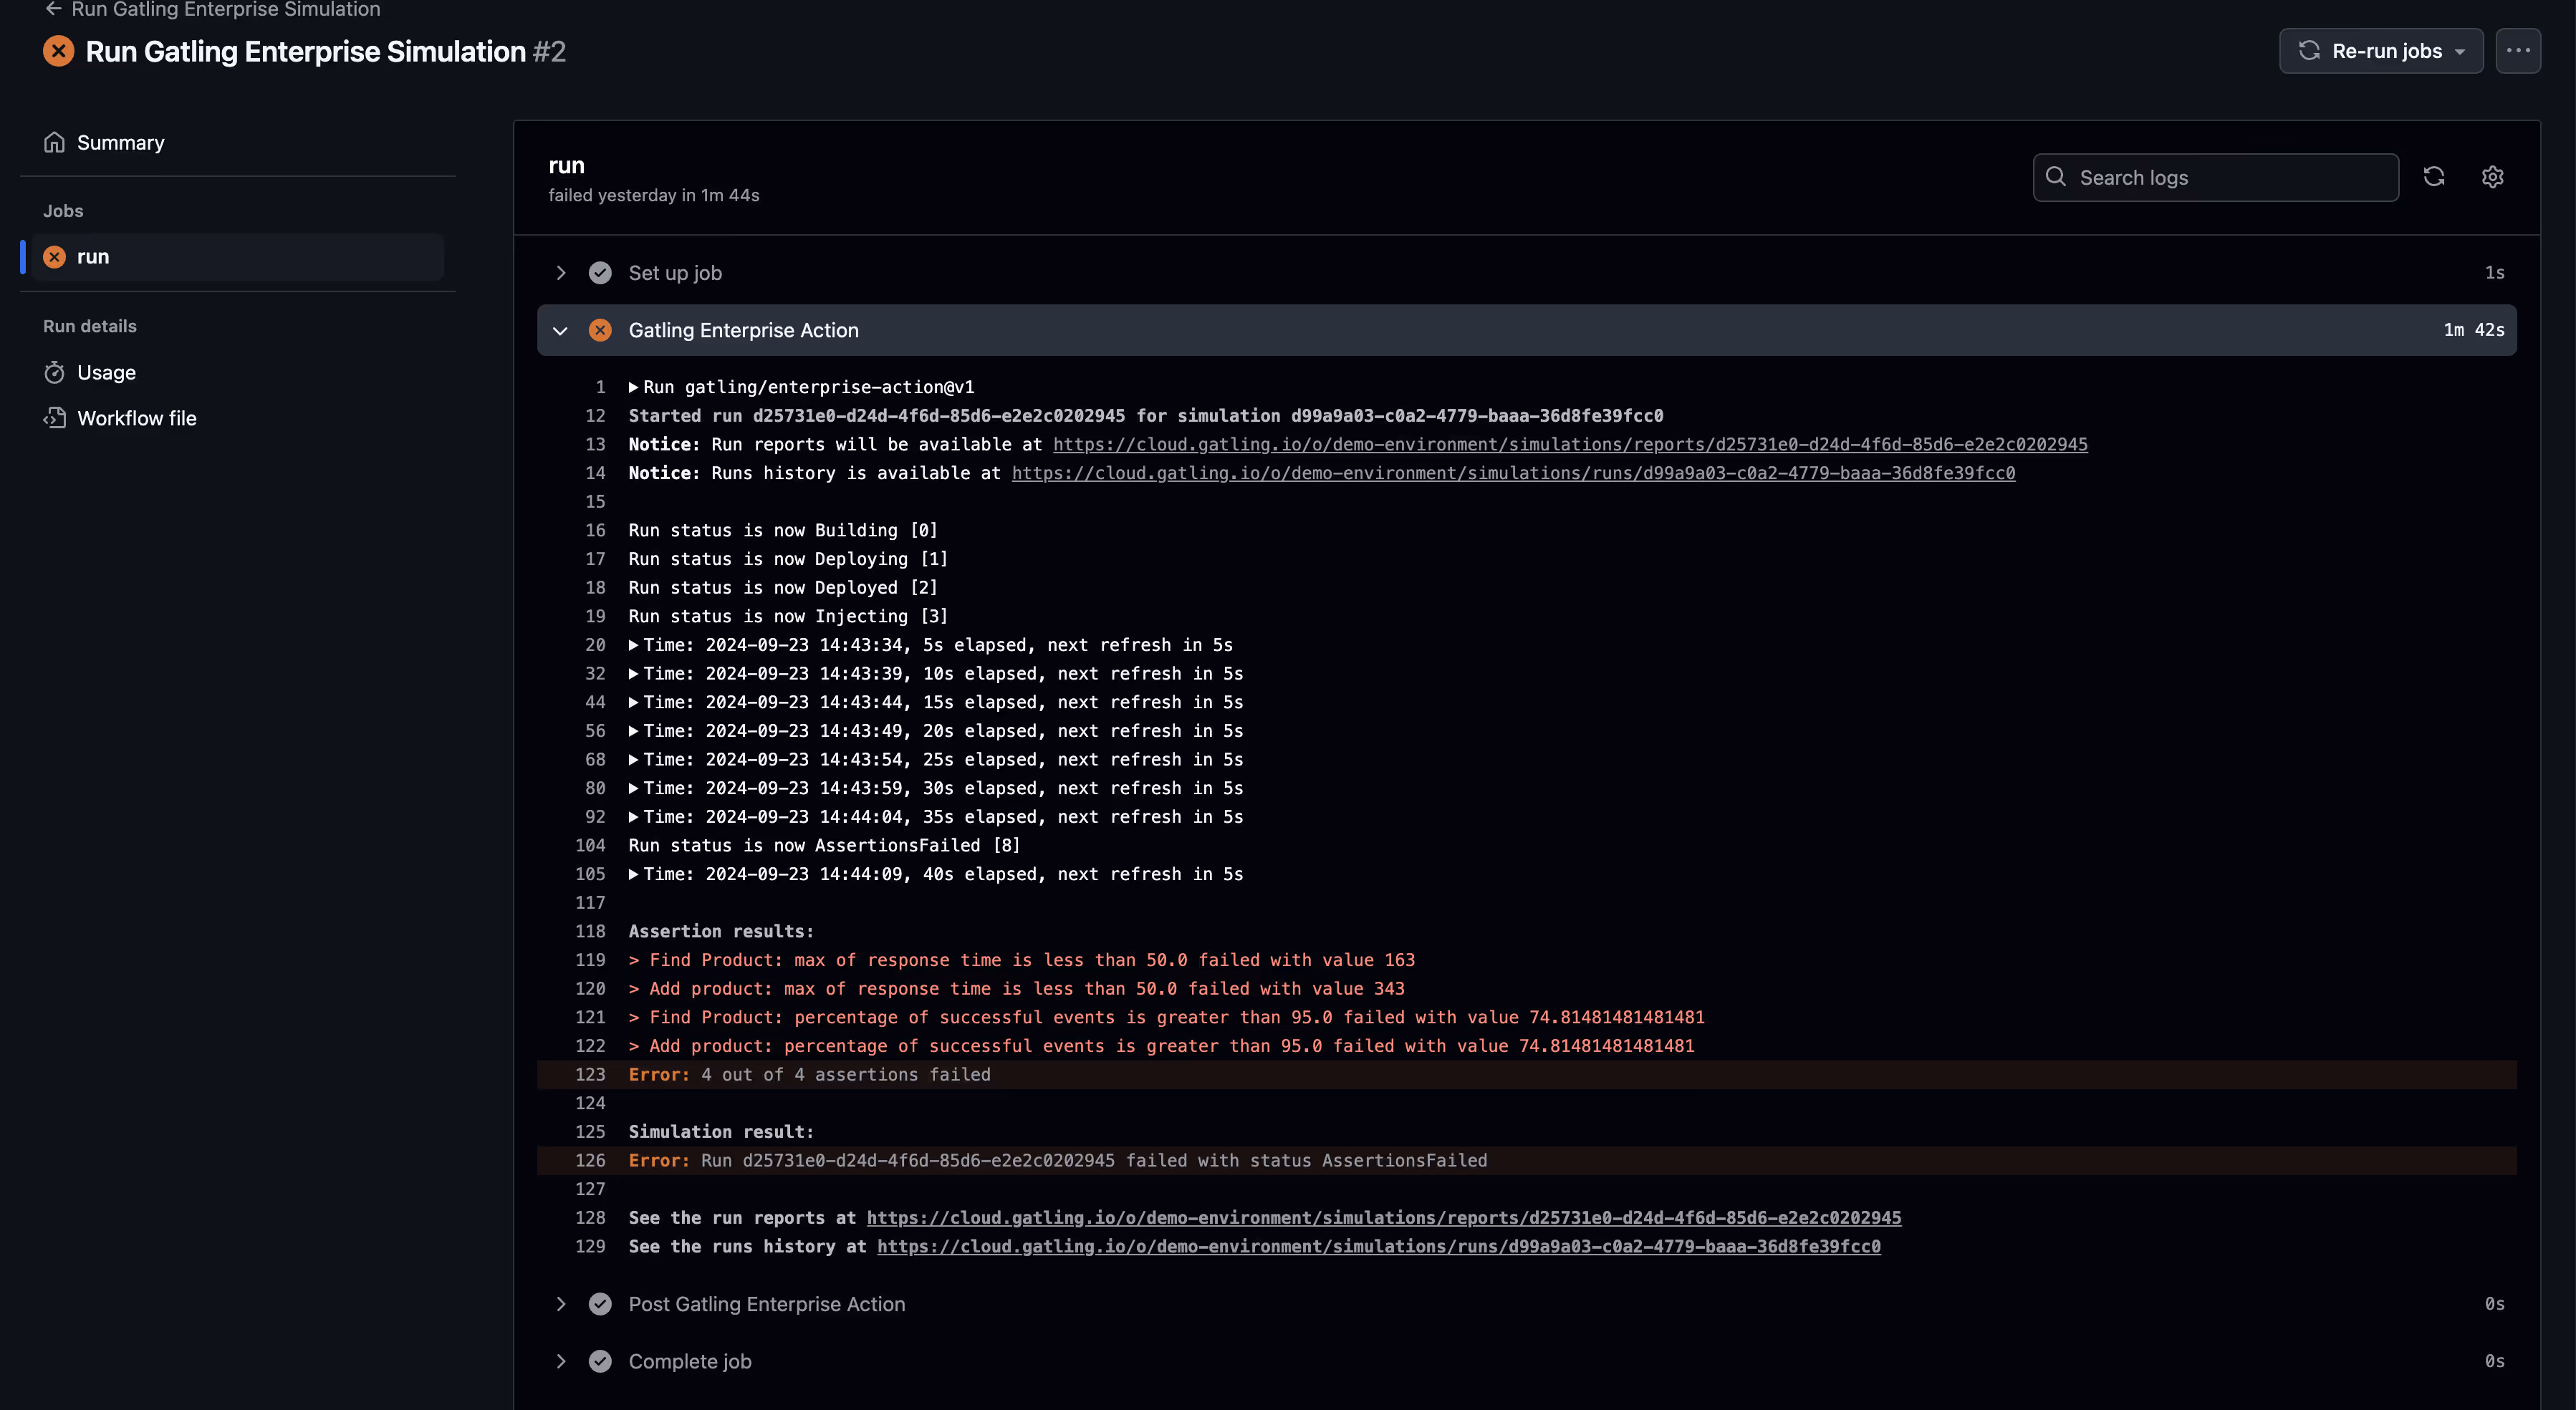The image size is (2576, 1410).
Task: Expand the 40s elapsed log group
Action: tap(633, 875)
